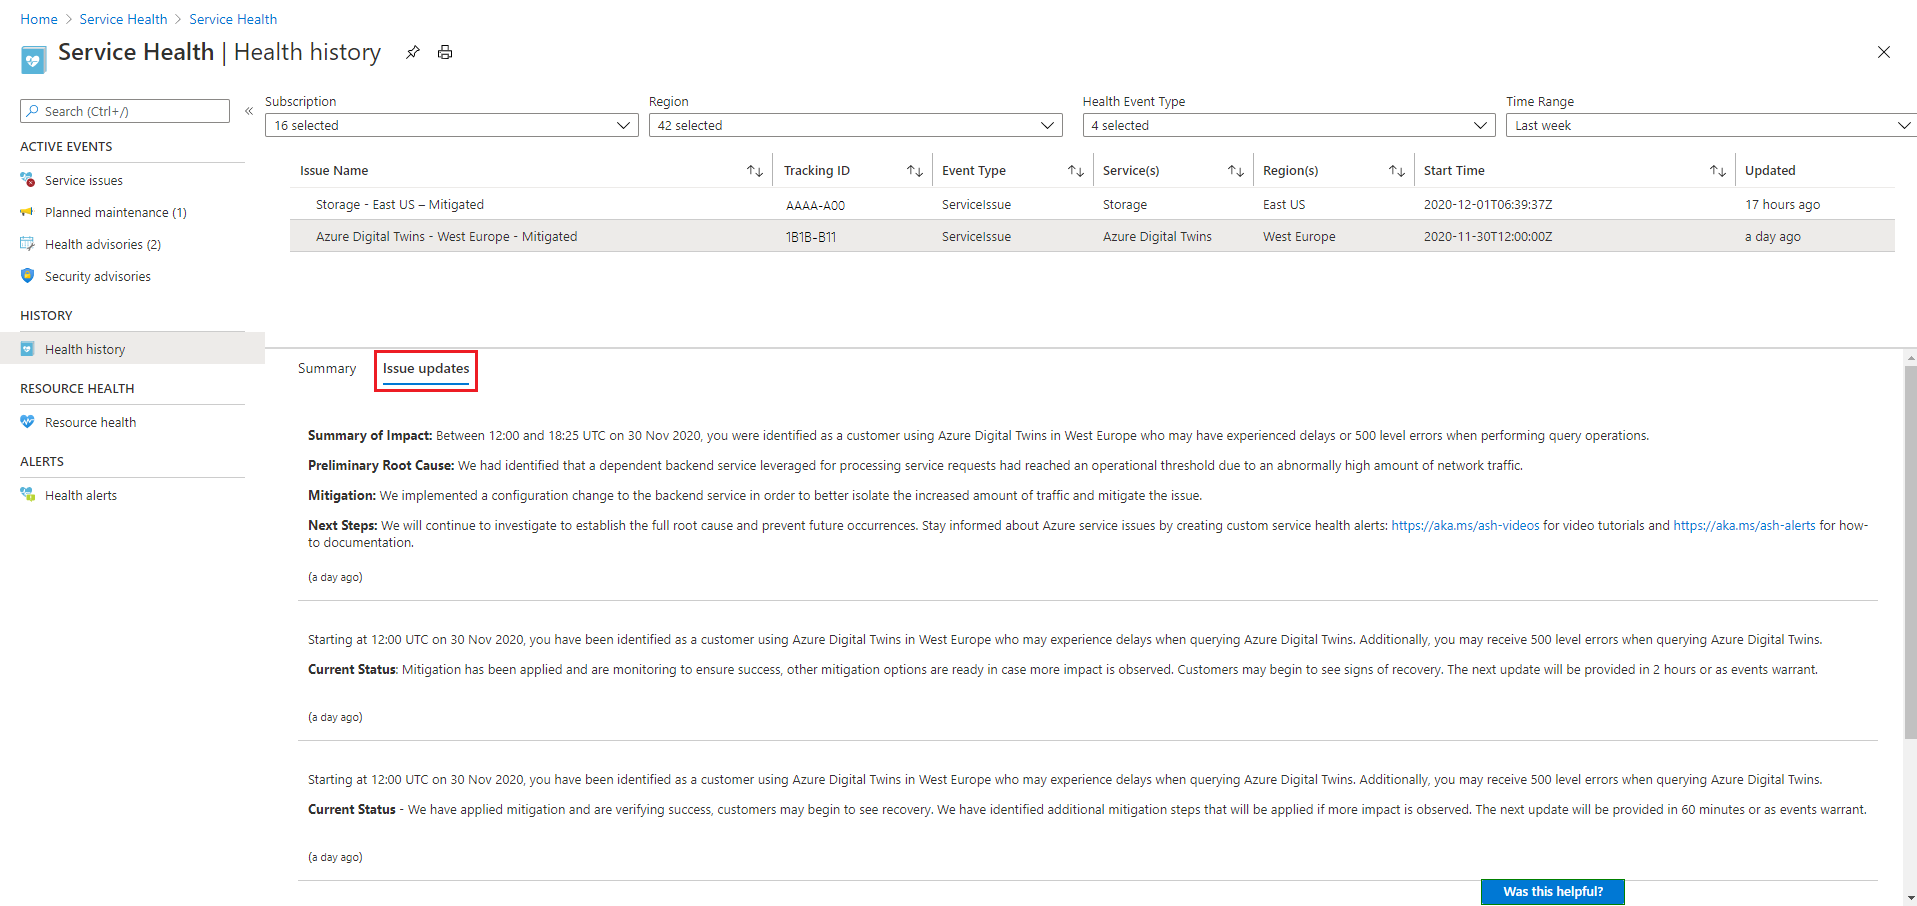
Task: Sort by Start Time column arrows
Action: pos(1718,171)
